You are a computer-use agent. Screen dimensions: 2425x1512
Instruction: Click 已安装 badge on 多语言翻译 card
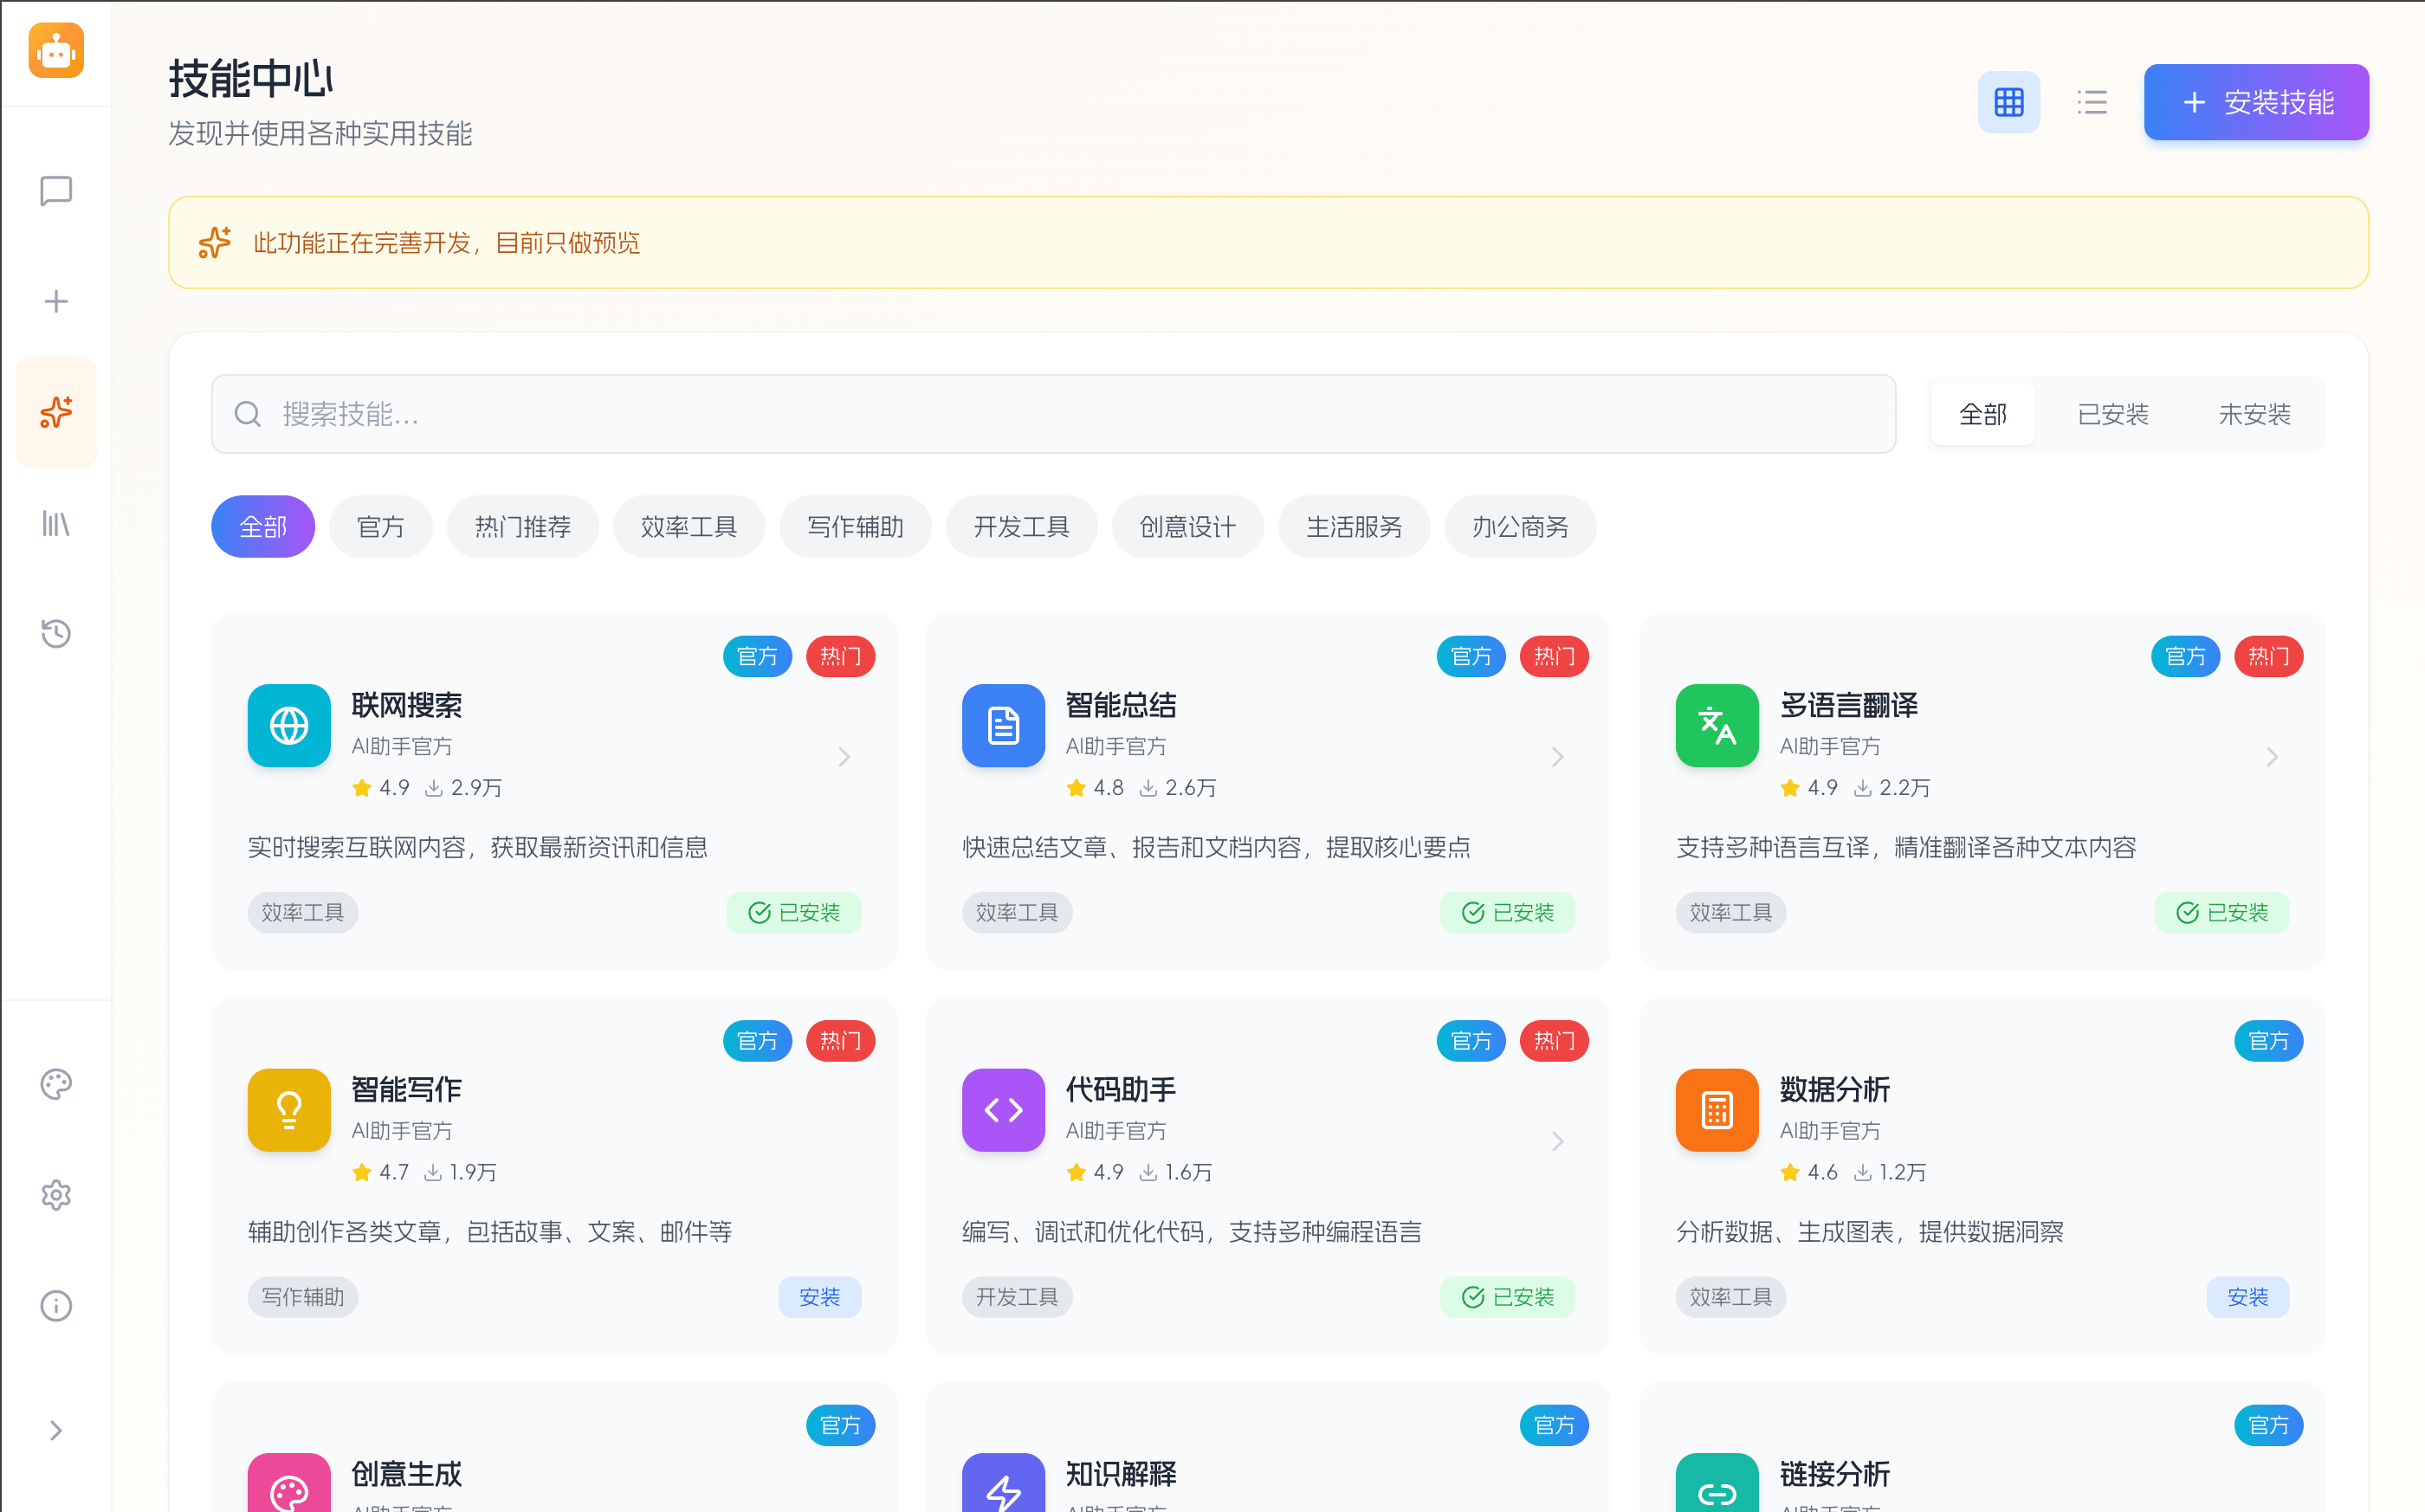[x=2221, y=912]
